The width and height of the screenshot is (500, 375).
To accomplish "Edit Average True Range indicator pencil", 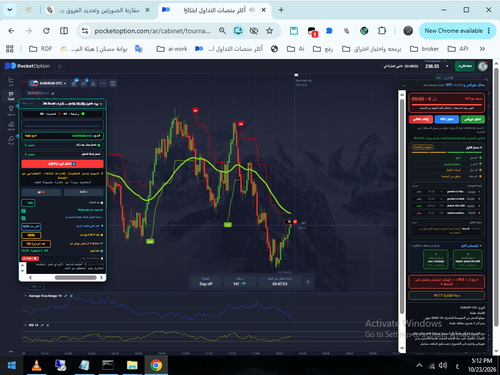I will pyautogui.click(x=66, y=296).
